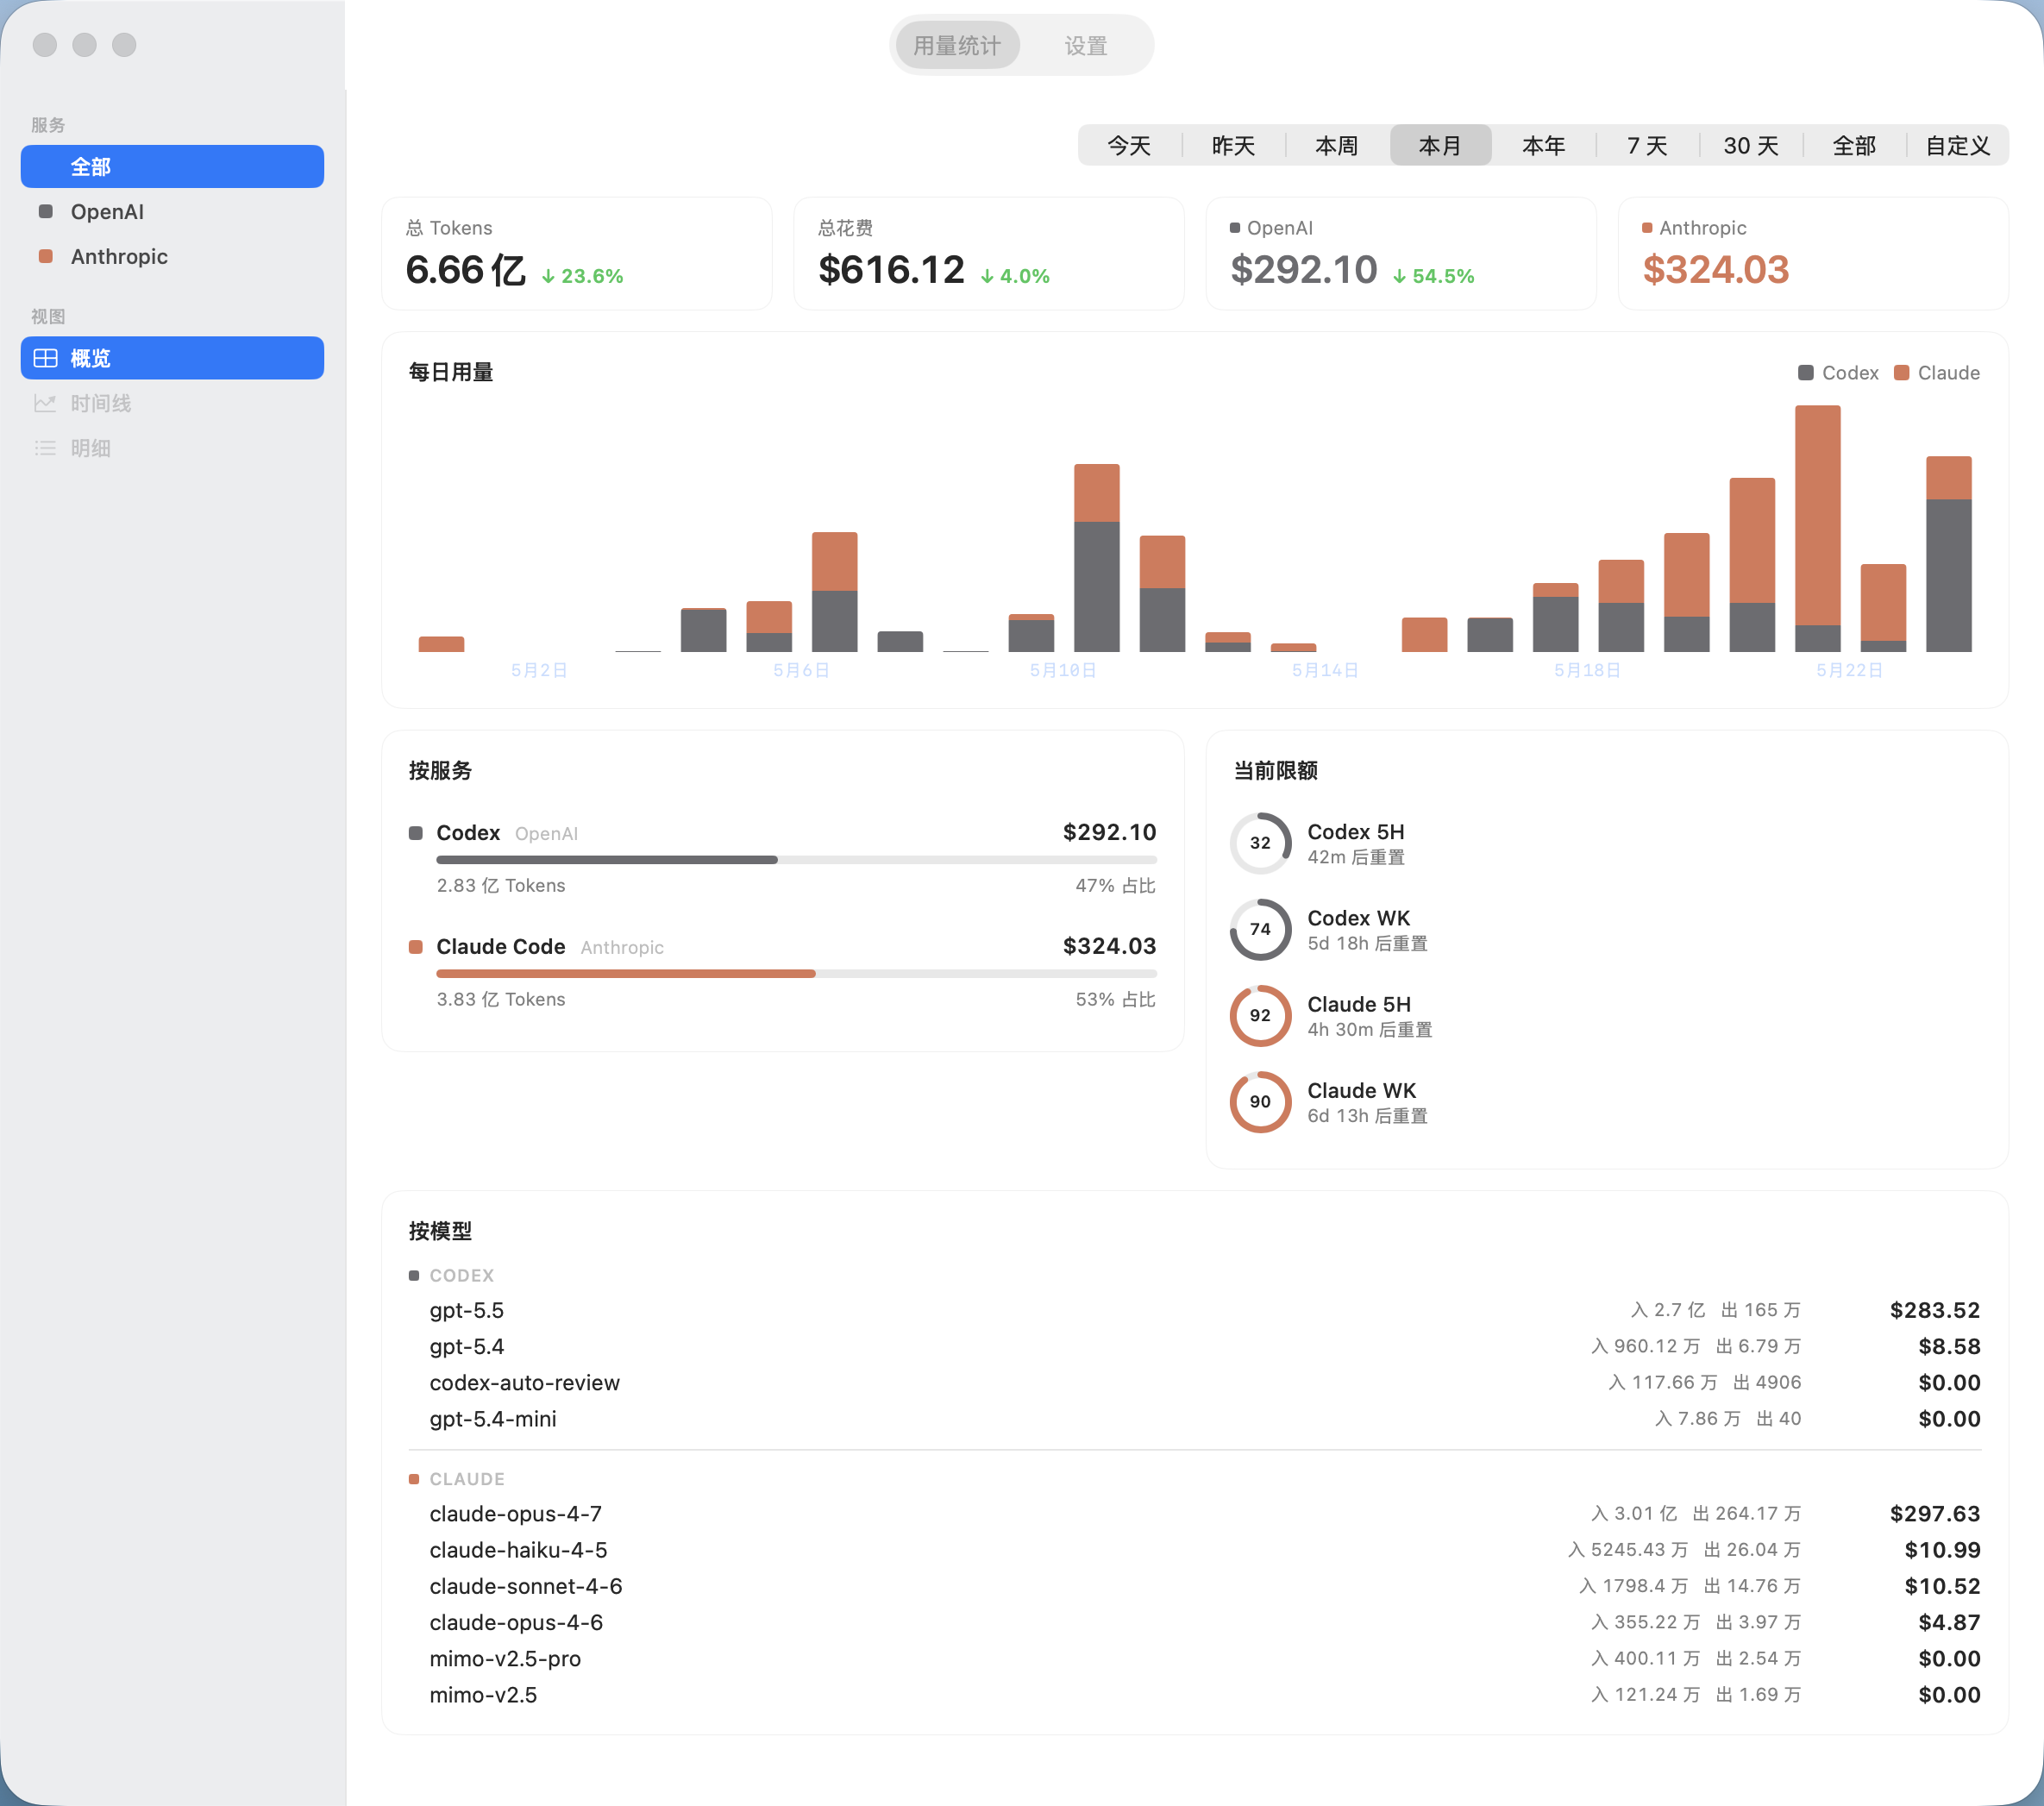This screenshot has height=1806, width=2044.
Task: Click the Claude Code Anthropic row title
Action: (550, 947)
